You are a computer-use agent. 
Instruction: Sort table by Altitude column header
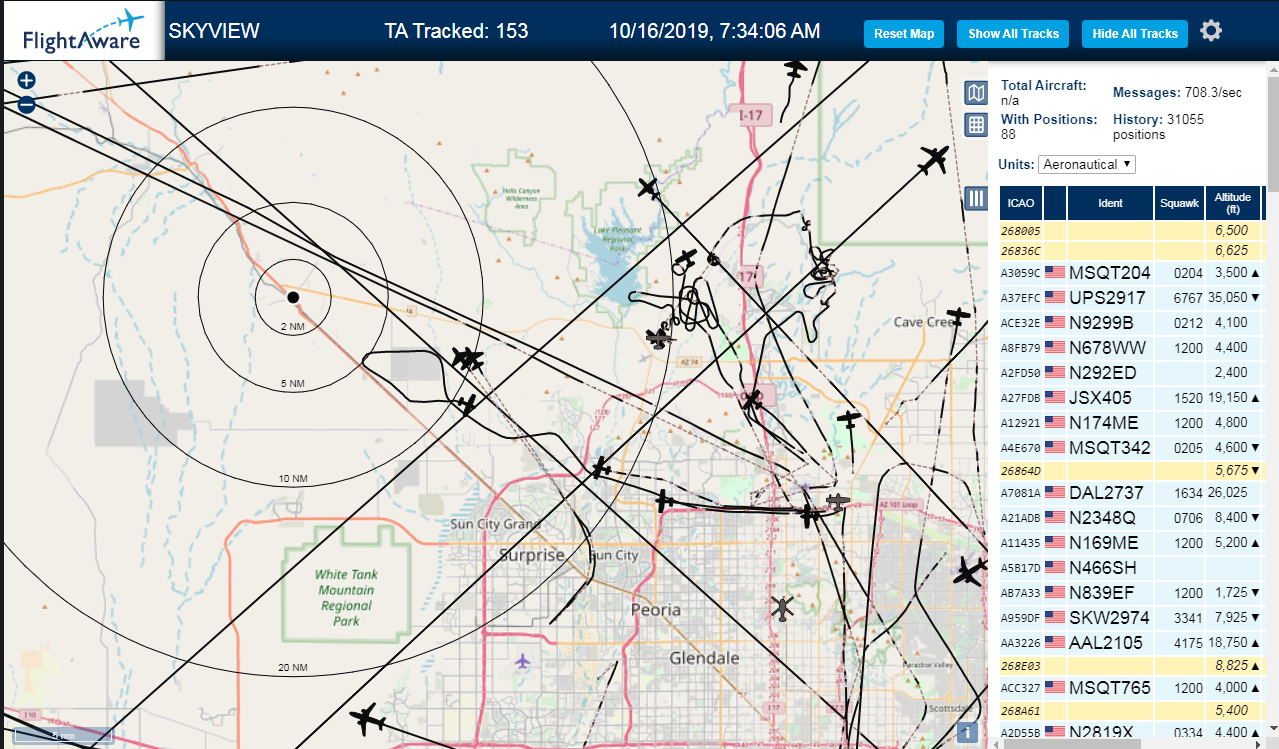[1233, 203]
